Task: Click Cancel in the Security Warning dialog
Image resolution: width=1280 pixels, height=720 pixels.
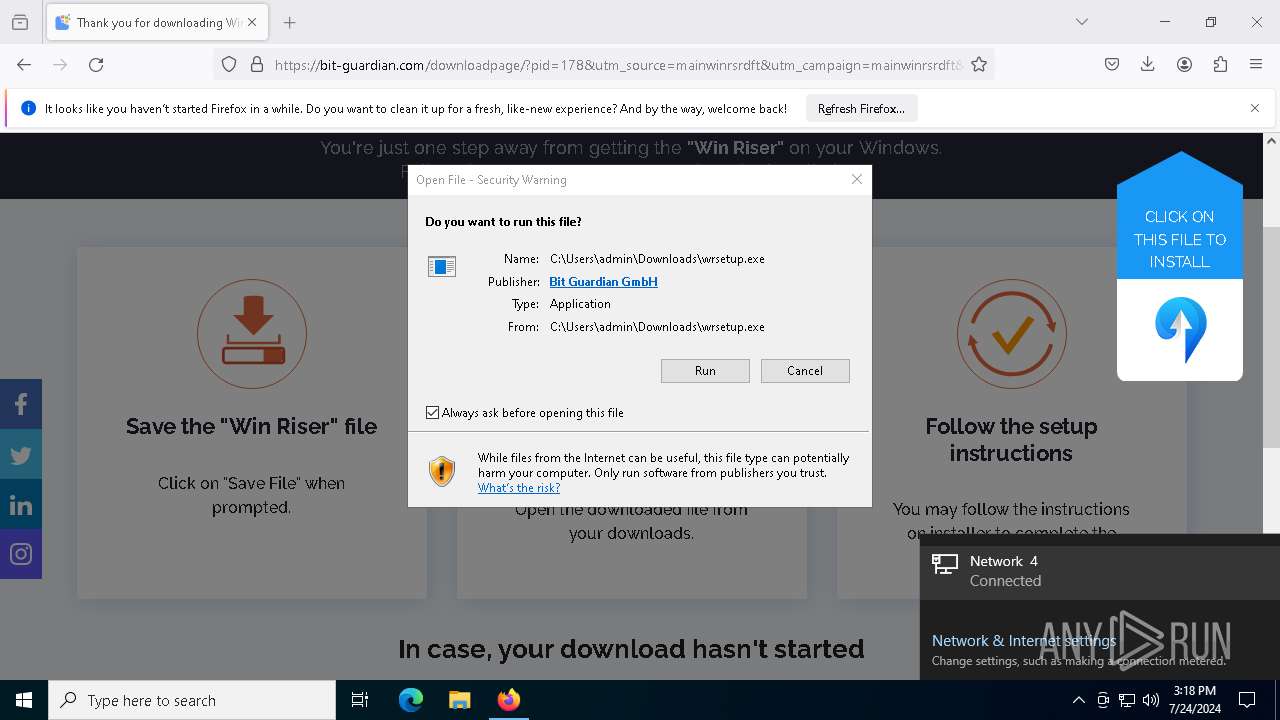Action: [805, 371]
